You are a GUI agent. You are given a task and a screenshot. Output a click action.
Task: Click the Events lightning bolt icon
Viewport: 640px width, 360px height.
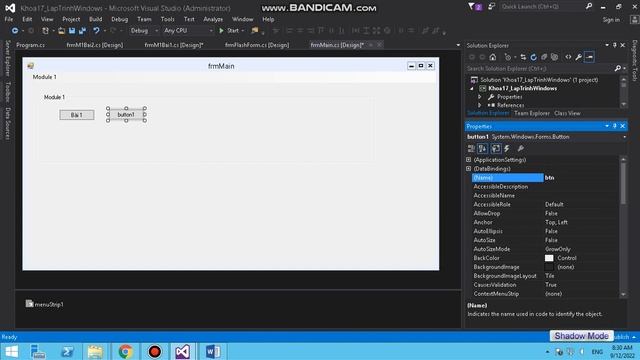[x=507, y=149]
